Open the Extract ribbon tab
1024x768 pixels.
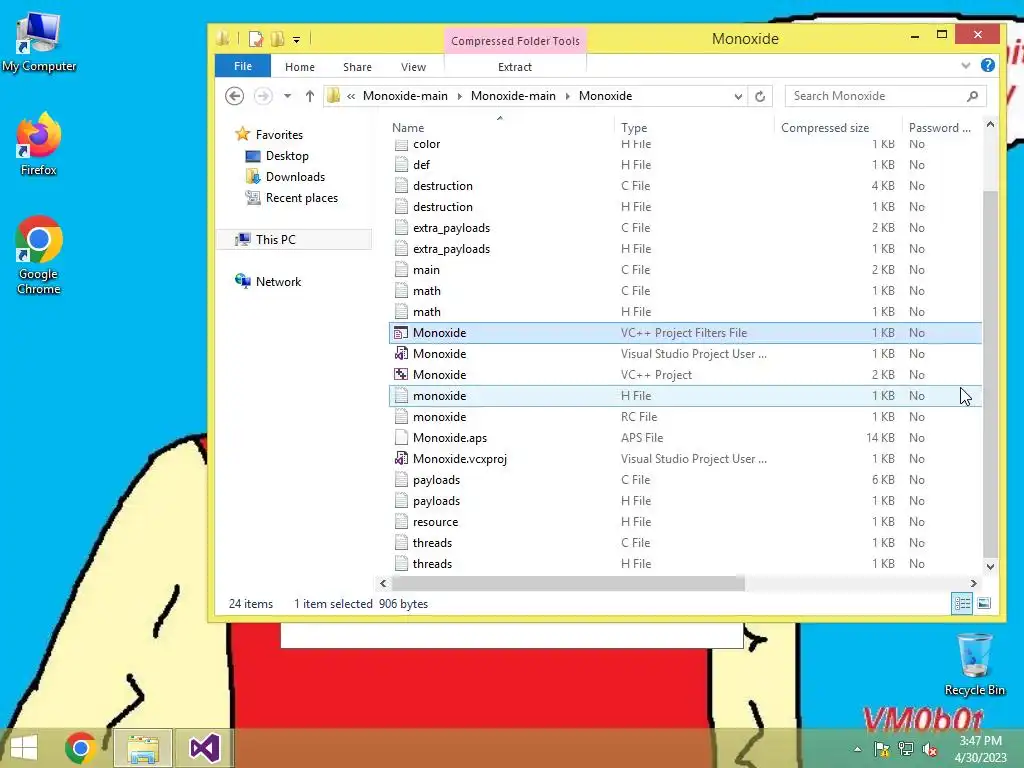515,67
